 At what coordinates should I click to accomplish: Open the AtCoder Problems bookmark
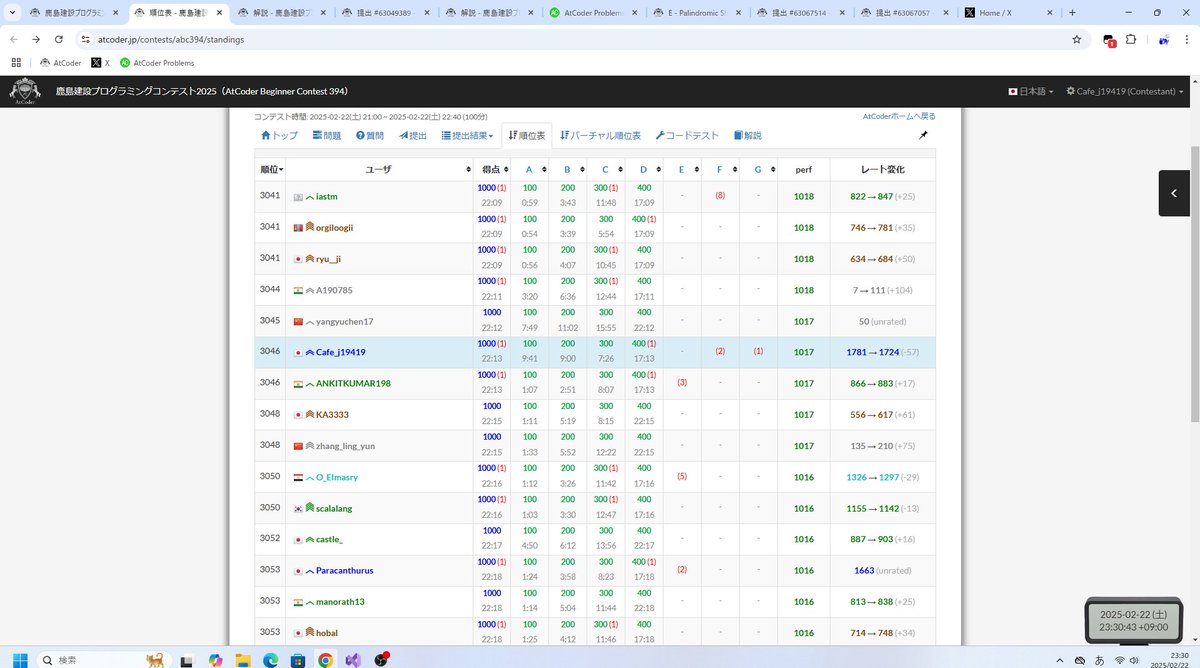tap(157, 62)
